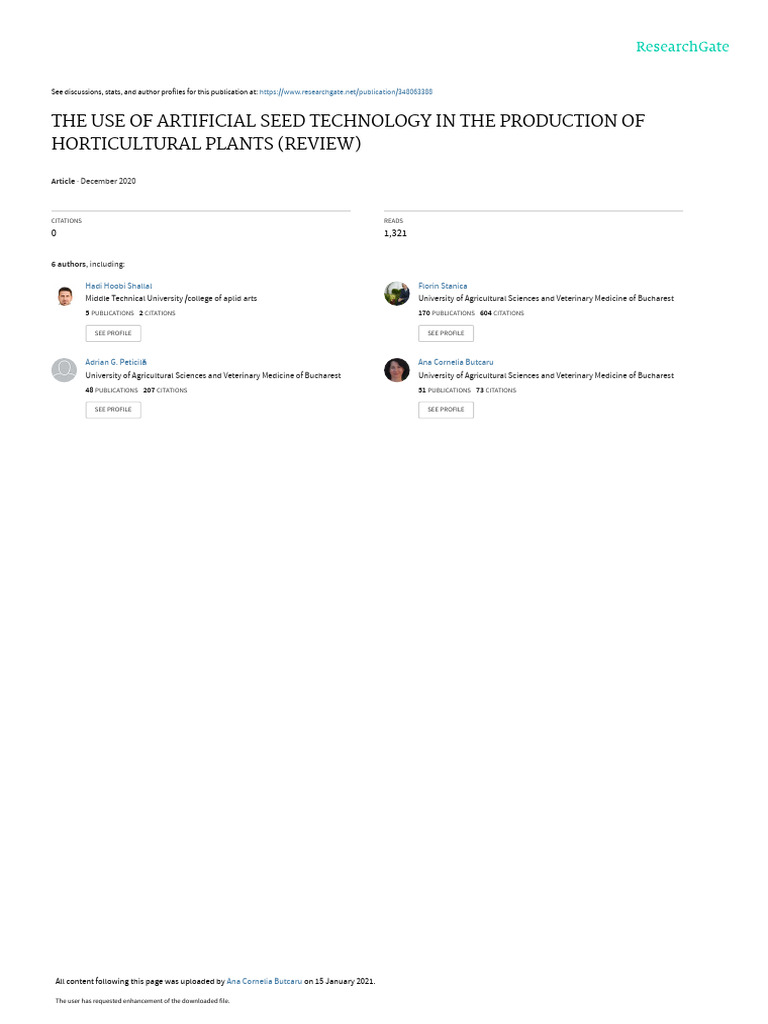Click the 170 publications count for Florin Stanica
This screenshot has width=768, height=1024.
click(446, 313)
